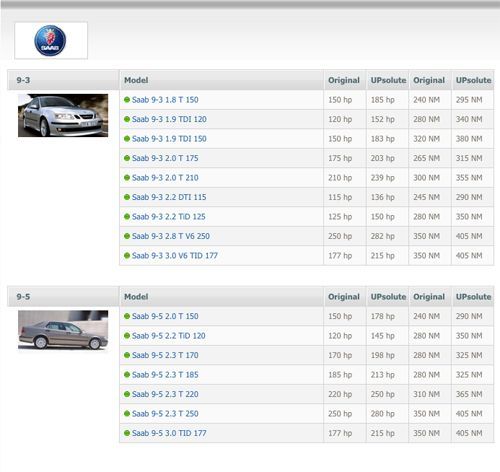Open Saab 9-5 2.2 TiD 120 link
The height and width of the screenshot is (472, 500).
click(x=169, y=336)
